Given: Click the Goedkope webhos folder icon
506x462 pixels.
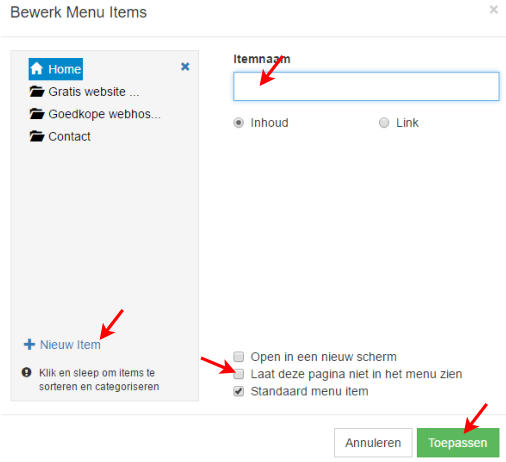Looking at the screenshot, I should (x=37, y=114).
